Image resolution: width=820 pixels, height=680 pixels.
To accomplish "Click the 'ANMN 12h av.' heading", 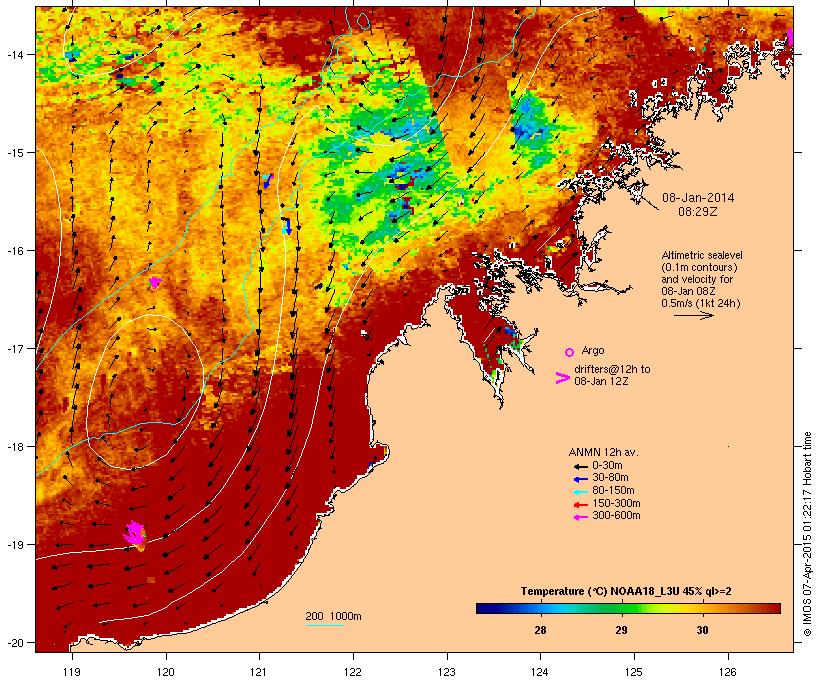I will click(x=603, y=452).
